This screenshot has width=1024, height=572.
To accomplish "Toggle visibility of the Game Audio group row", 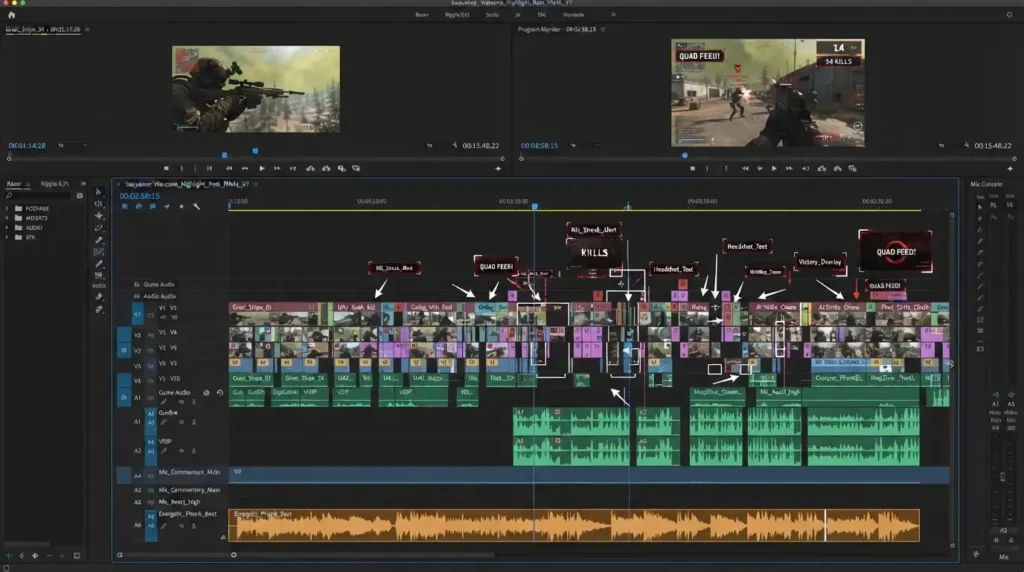I will click(136, 285).
